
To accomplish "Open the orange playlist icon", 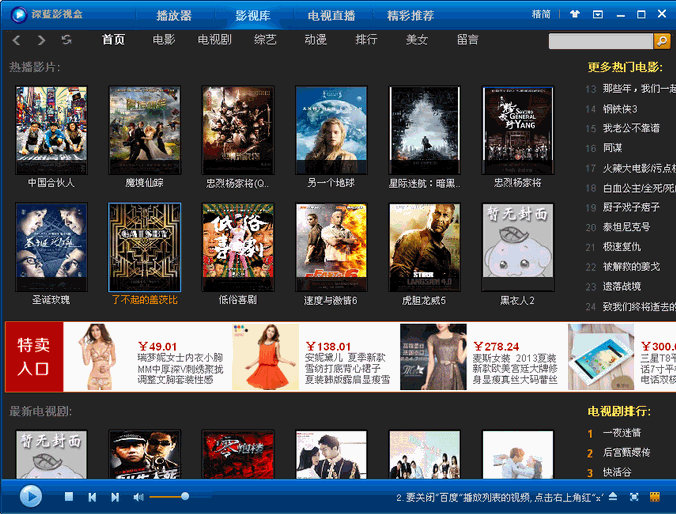I will (654, 497).
